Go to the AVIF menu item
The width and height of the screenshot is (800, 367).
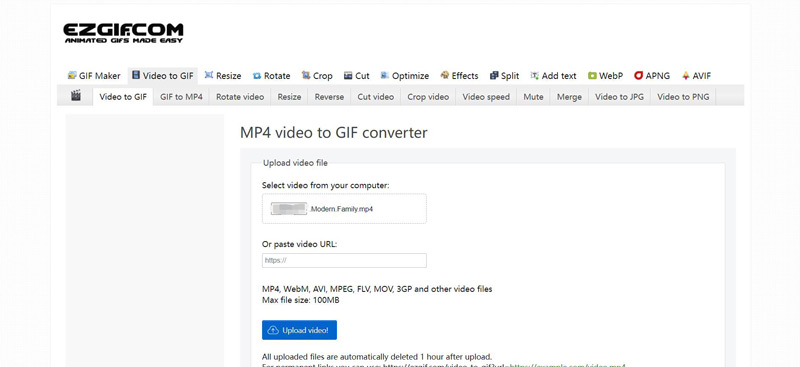[x=696, y=76]
